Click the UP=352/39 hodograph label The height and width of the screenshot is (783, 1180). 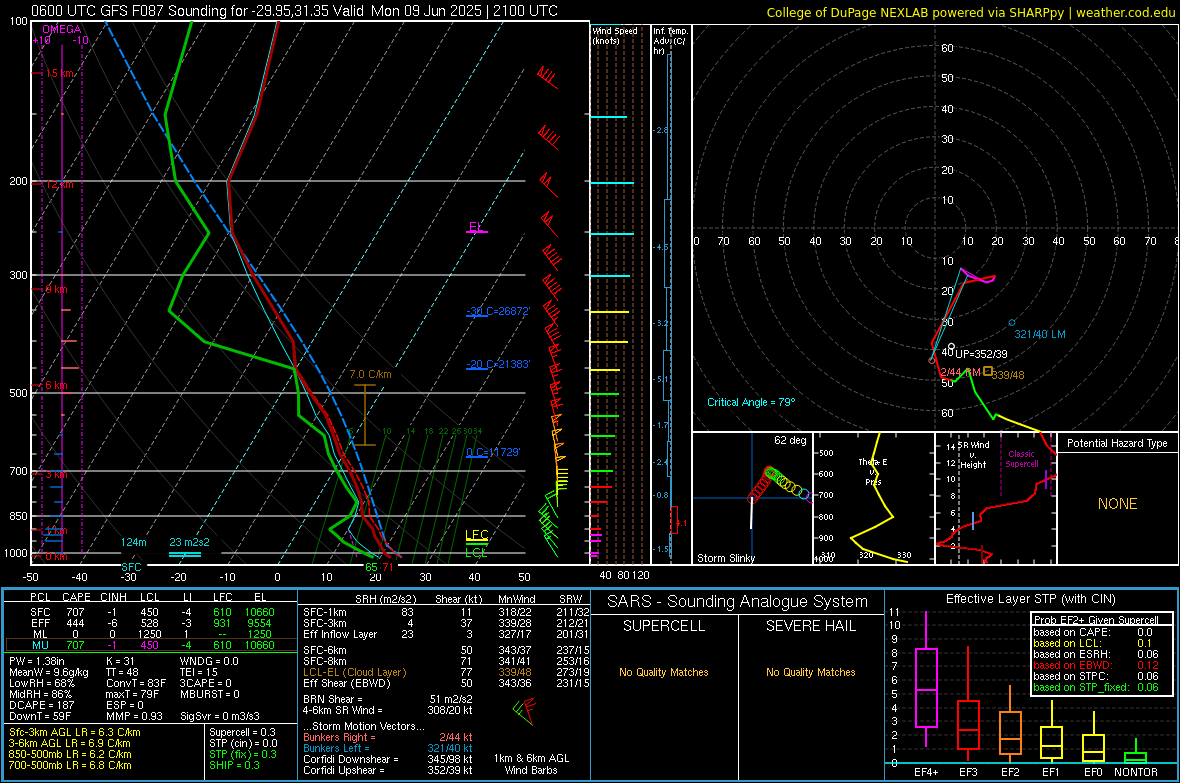[981, 354]
